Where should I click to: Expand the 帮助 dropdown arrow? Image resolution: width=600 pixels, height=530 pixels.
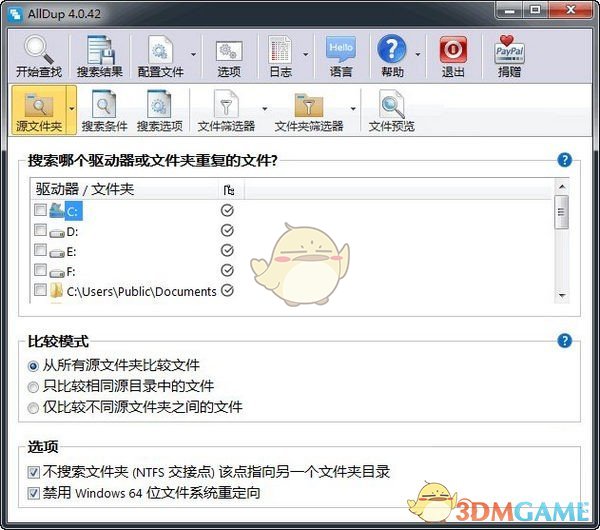click(x=418, y=54)
